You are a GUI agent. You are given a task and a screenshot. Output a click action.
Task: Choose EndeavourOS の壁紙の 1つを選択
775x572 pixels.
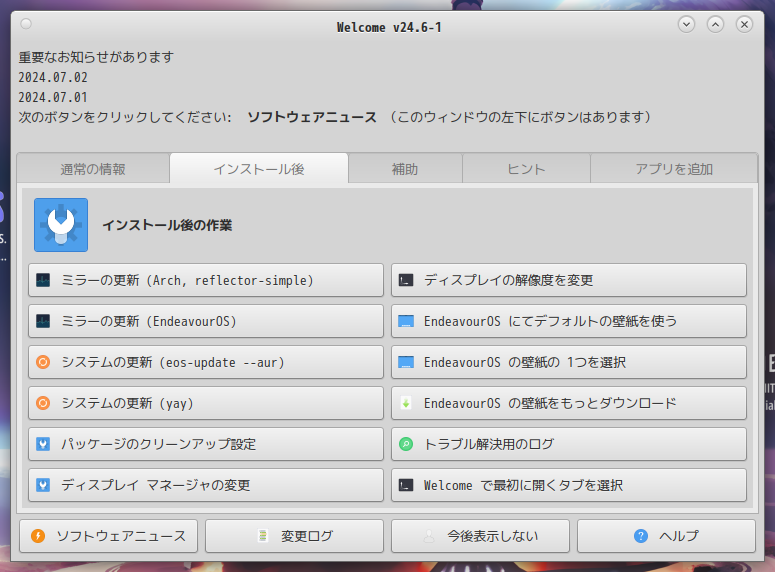click(x=569, y=362)
